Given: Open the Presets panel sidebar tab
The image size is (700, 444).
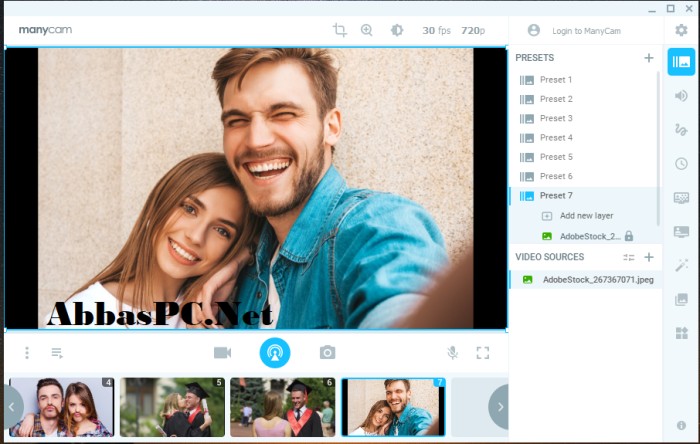Looking at the screenshot, I should [681, 62].
